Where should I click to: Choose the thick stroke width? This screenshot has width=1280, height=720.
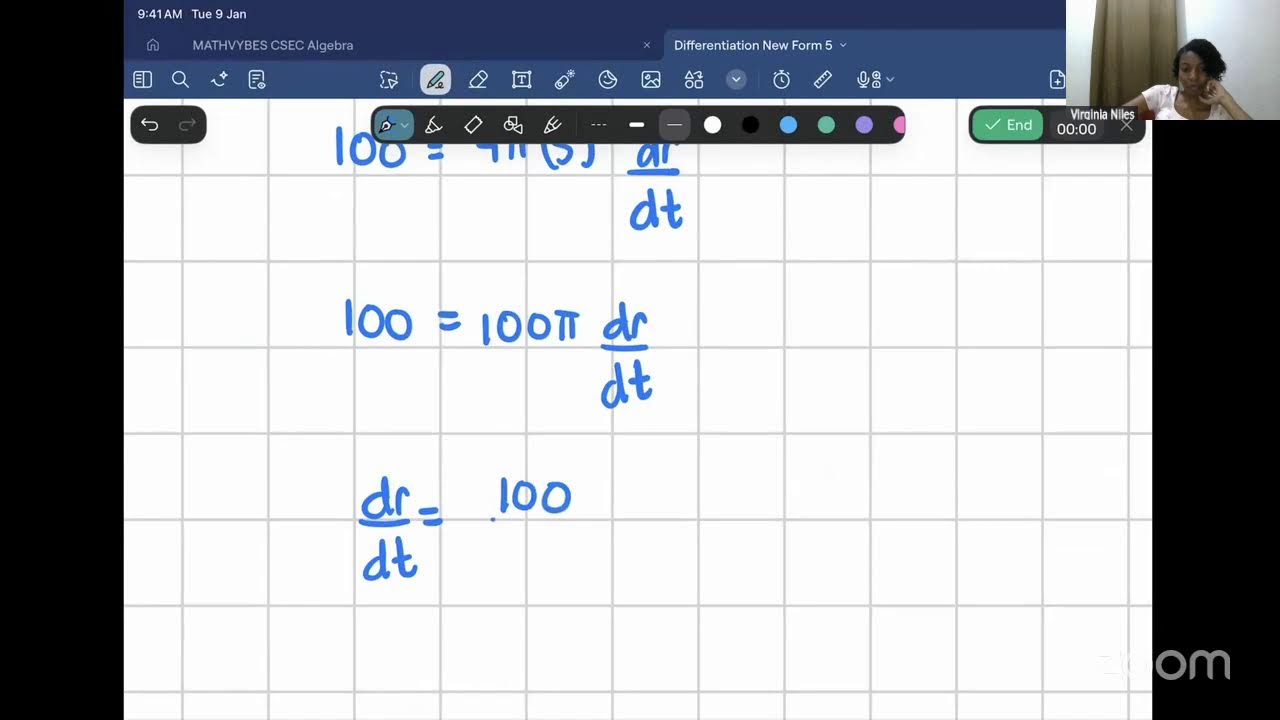[636, 125]
